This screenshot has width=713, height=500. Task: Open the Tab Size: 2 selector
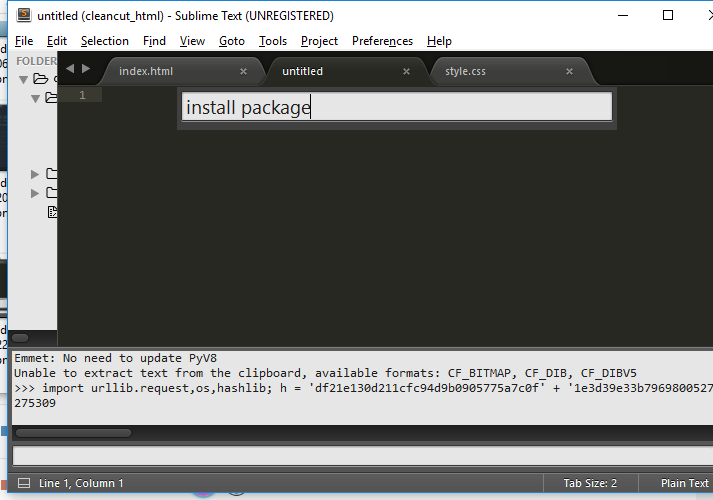pyautogui.click(x=590, y=483)
